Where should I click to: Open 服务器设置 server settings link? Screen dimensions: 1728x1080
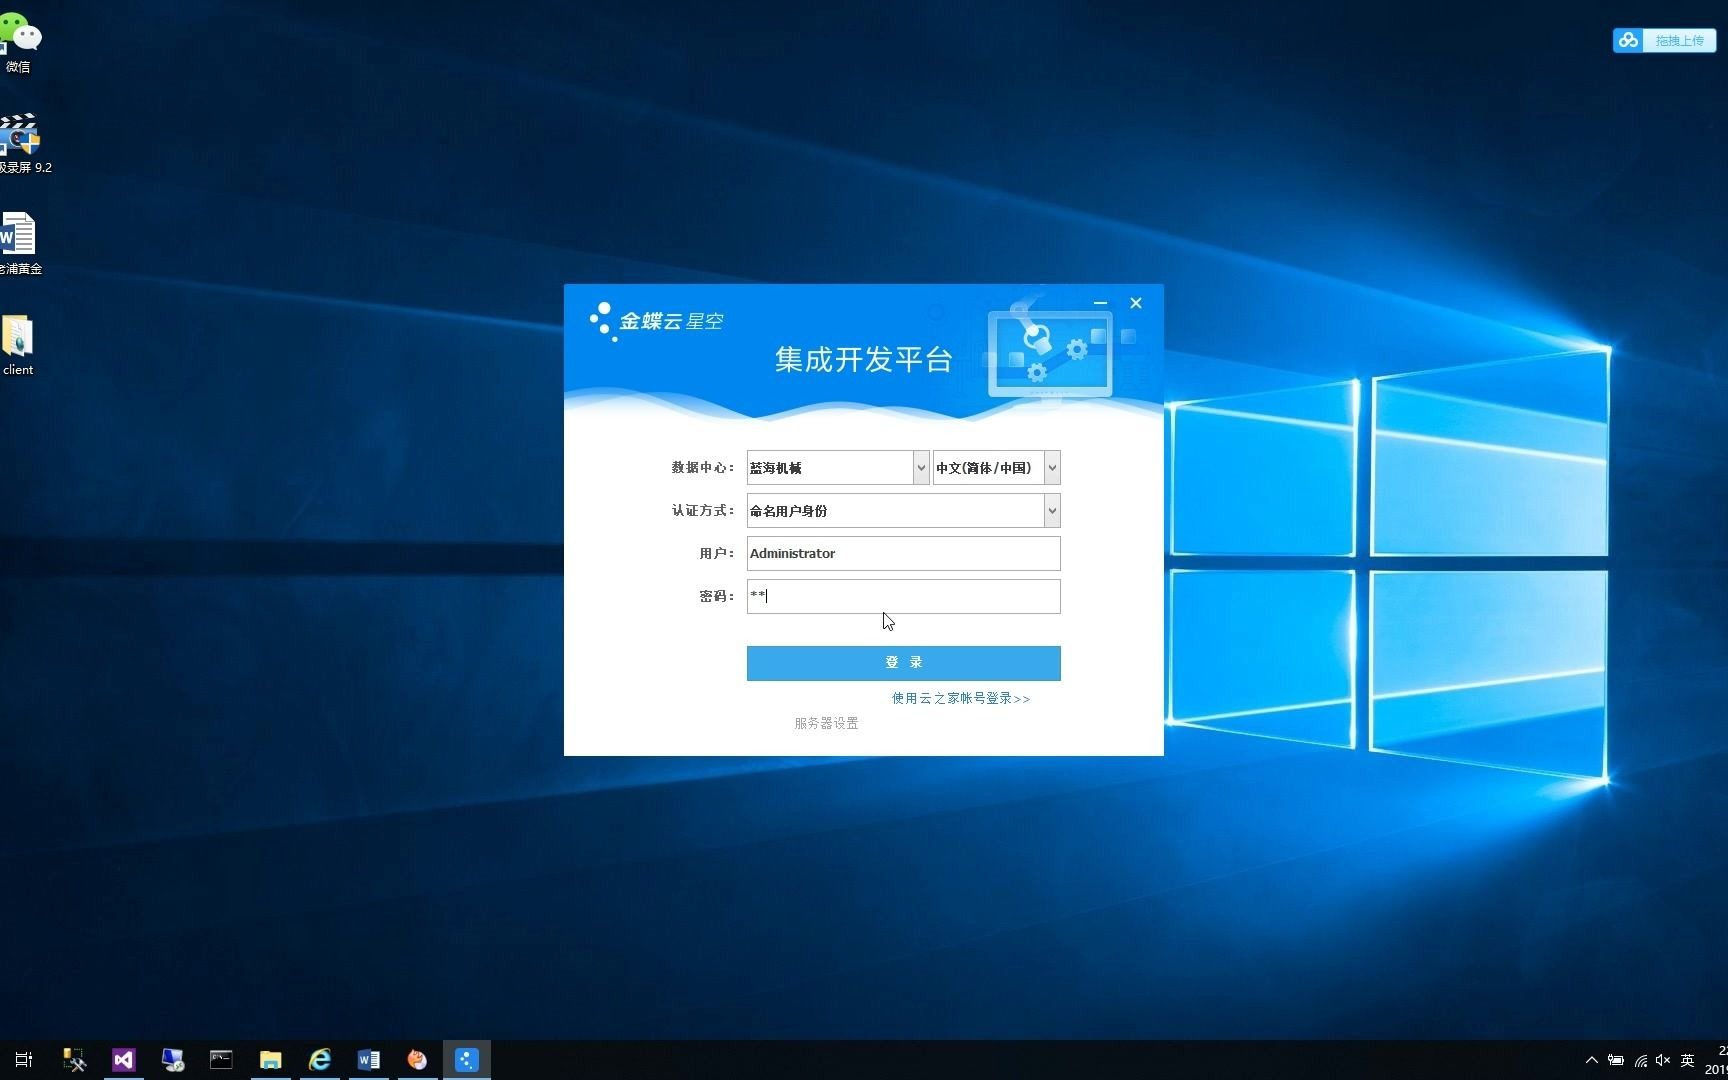826,723
